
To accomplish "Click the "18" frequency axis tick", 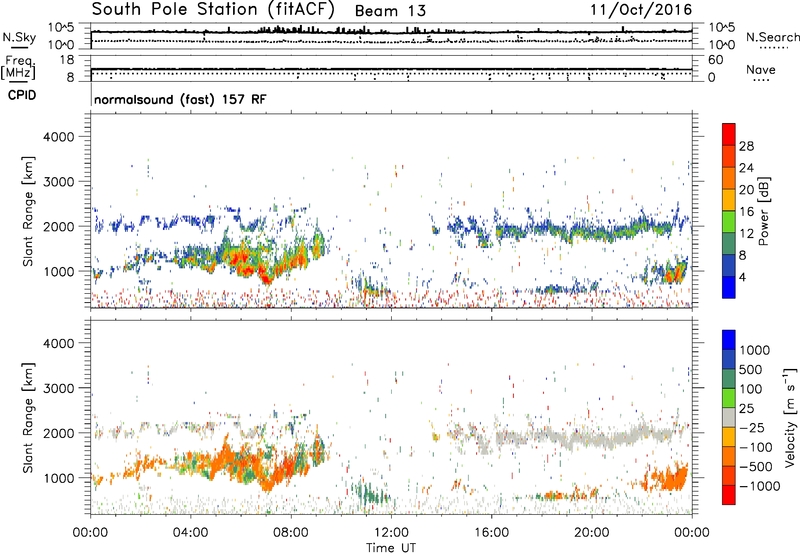I will 67,60.
